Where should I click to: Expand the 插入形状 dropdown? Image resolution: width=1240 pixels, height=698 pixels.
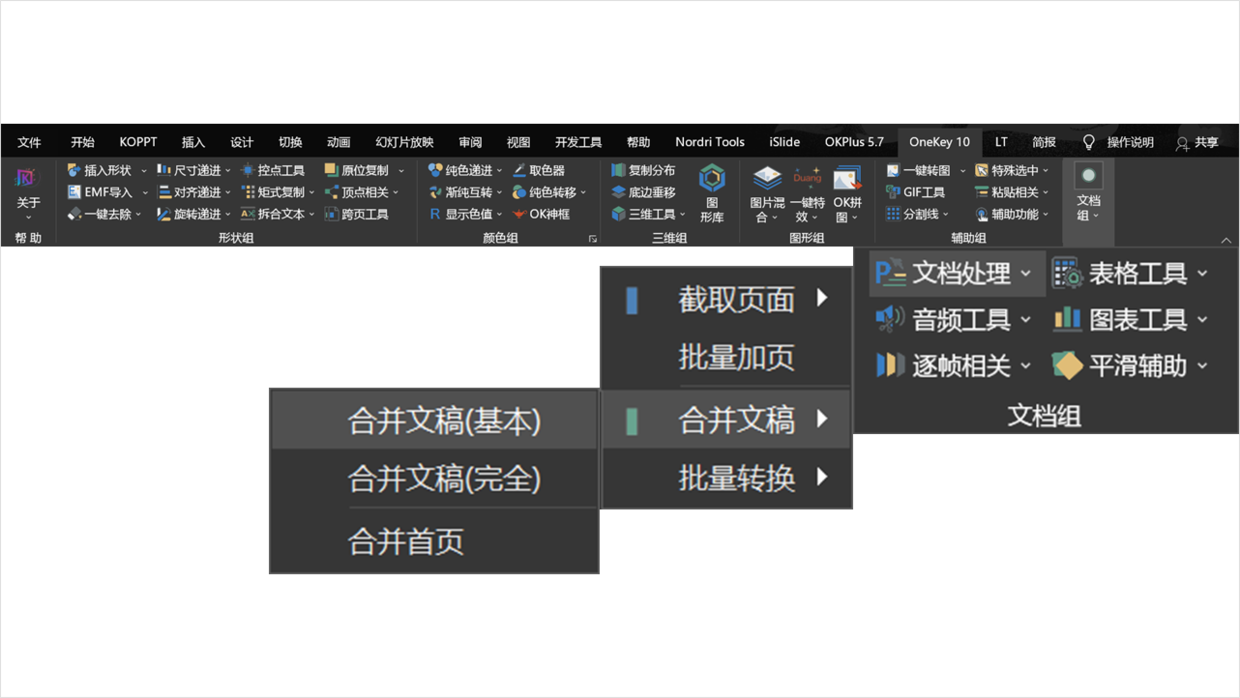(x=144, y=171)
